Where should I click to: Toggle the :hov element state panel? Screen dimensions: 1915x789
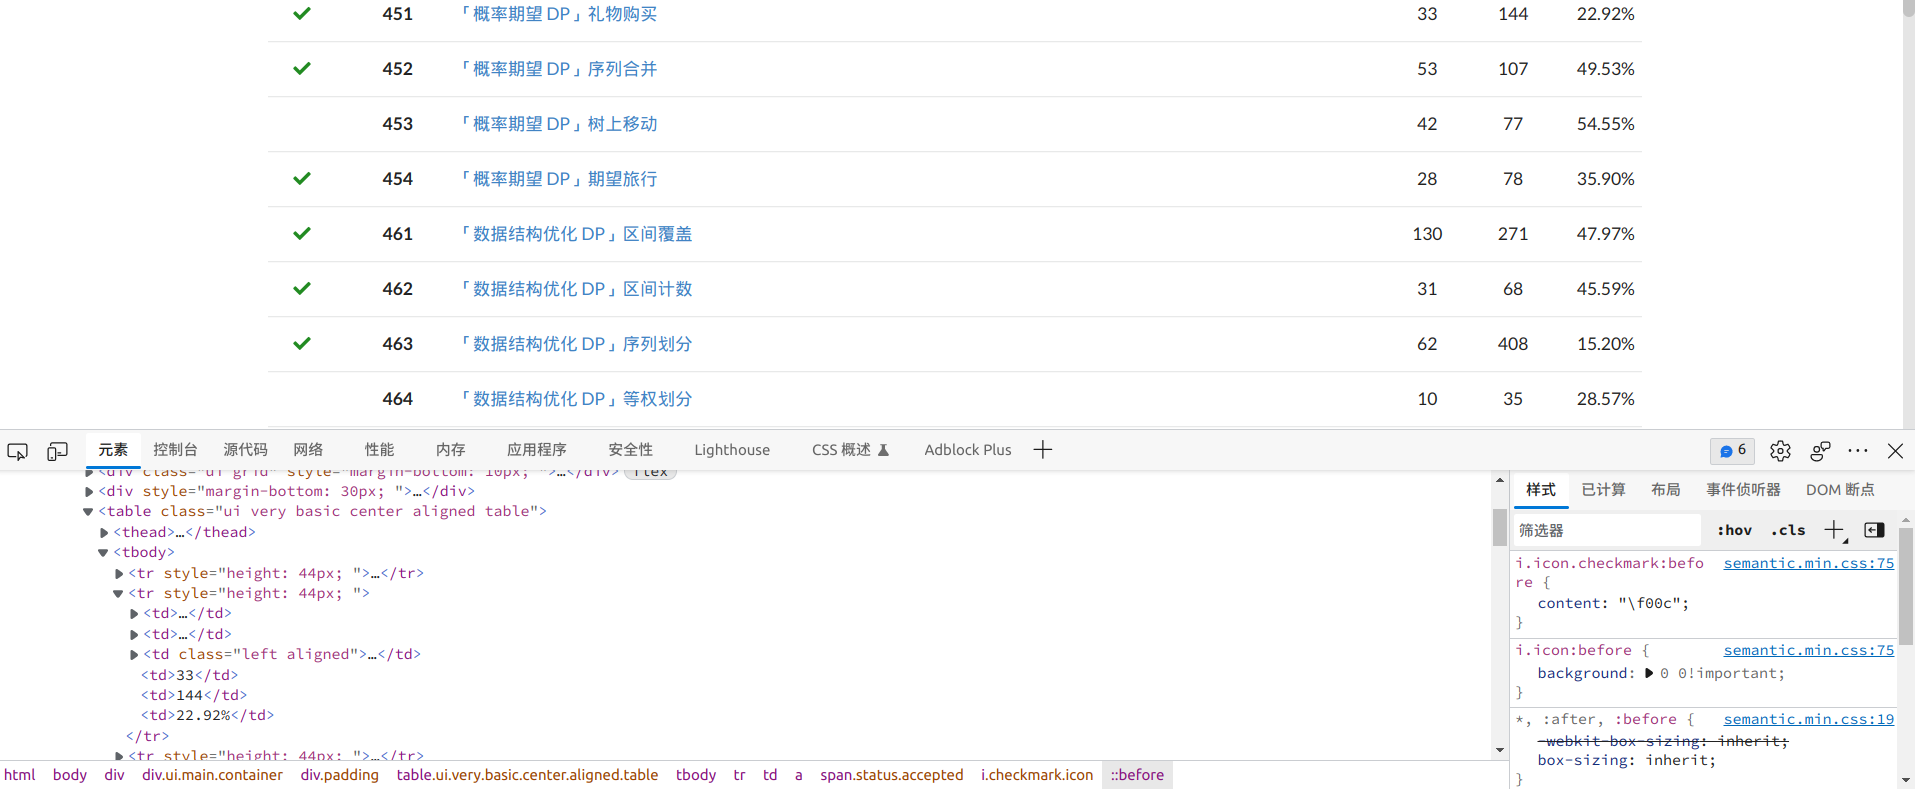[x=1734, y=530]
